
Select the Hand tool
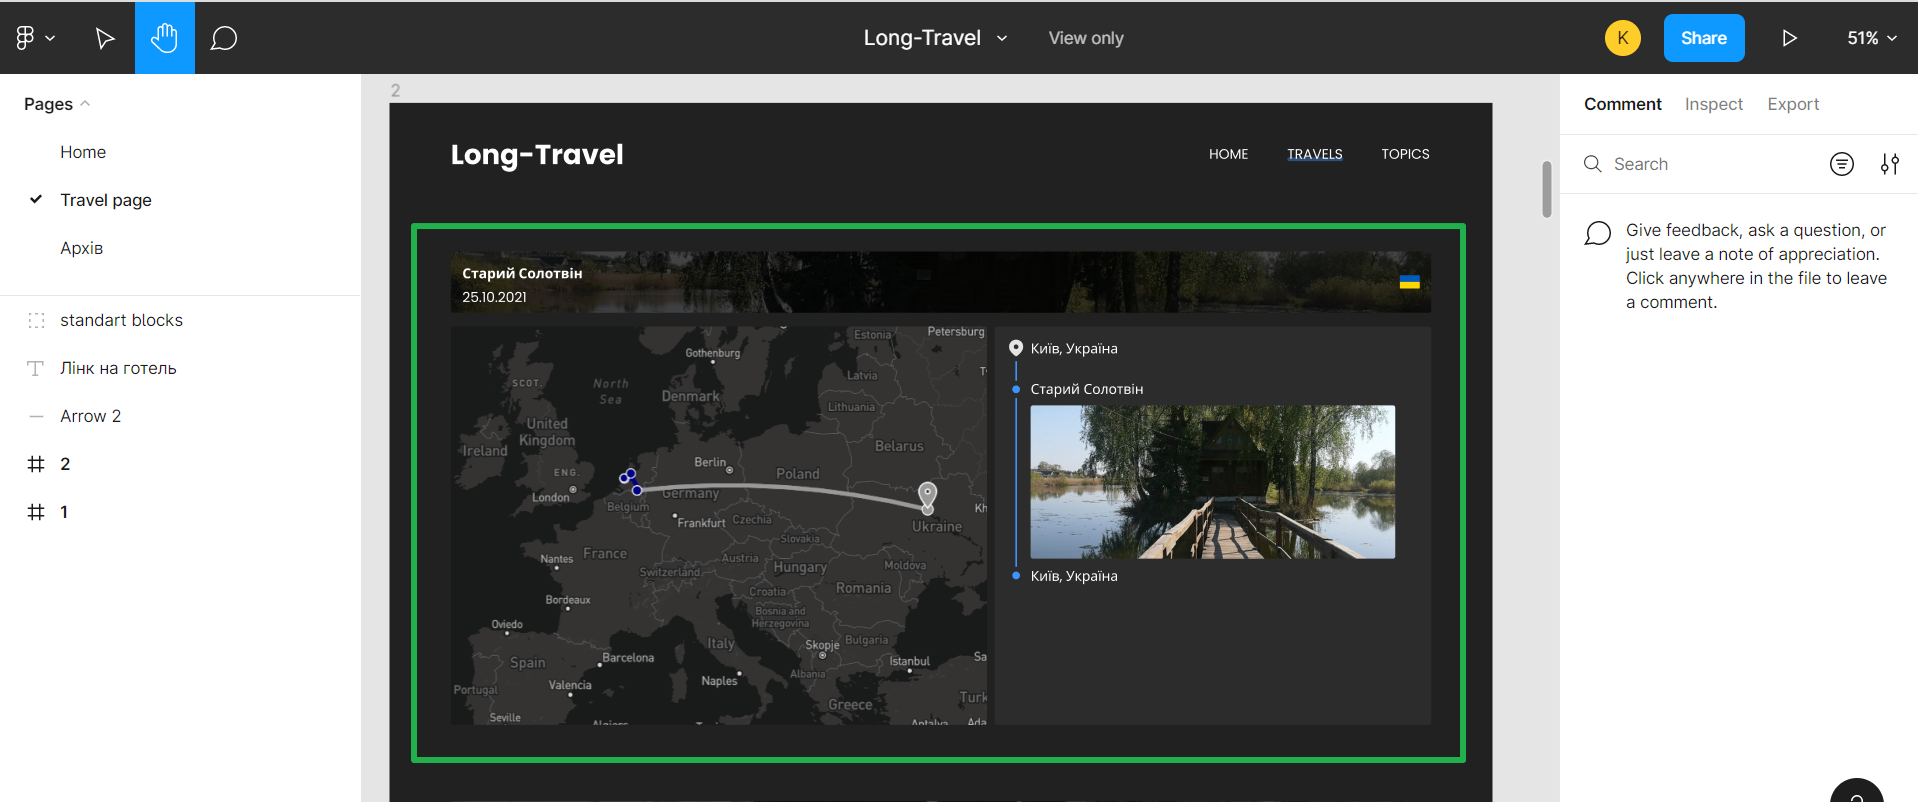tap(165, 38)
